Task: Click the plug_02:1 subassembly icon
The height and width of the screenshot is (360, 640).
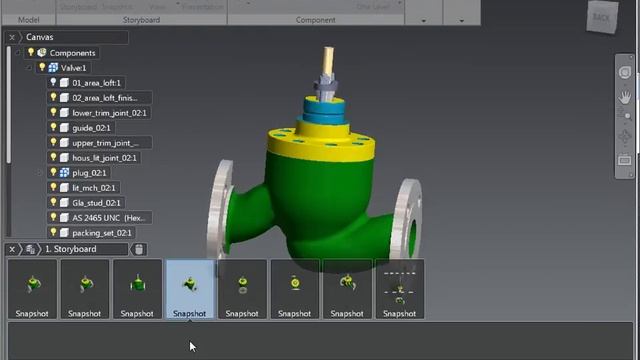Action: click(x=64, y=173)
